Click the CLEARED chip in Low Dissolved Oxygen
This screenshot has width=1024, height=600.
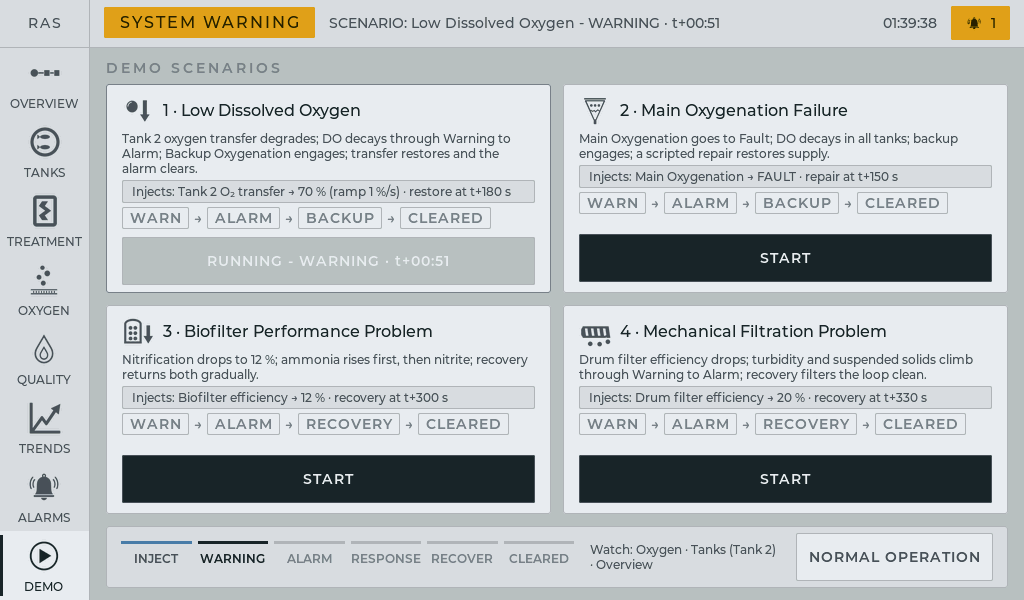[445, 218]
